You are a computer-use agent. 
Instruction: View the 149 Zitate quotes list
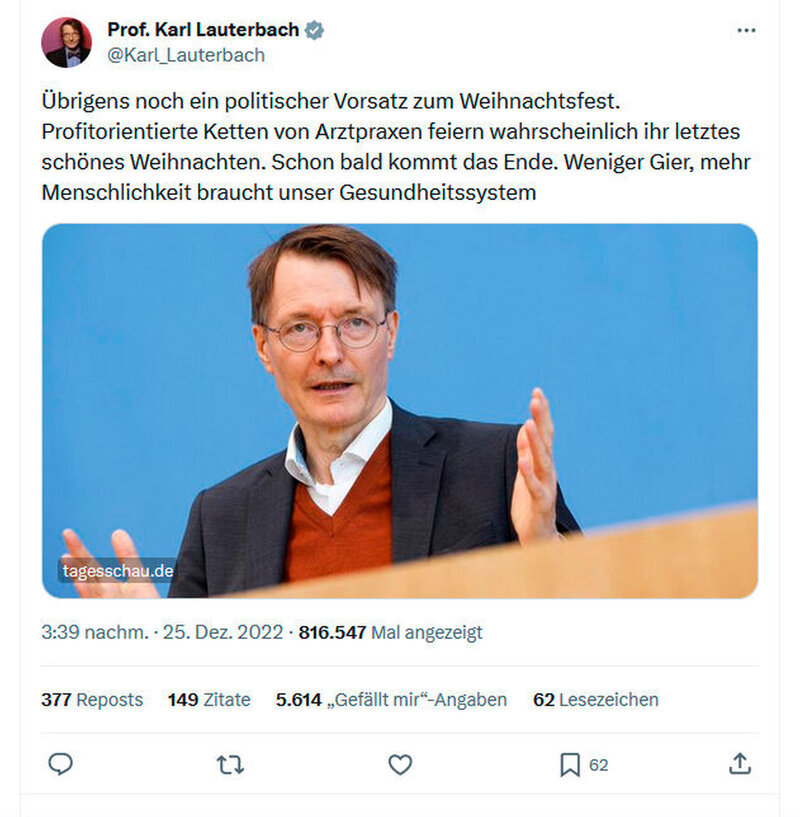[209, 699]
